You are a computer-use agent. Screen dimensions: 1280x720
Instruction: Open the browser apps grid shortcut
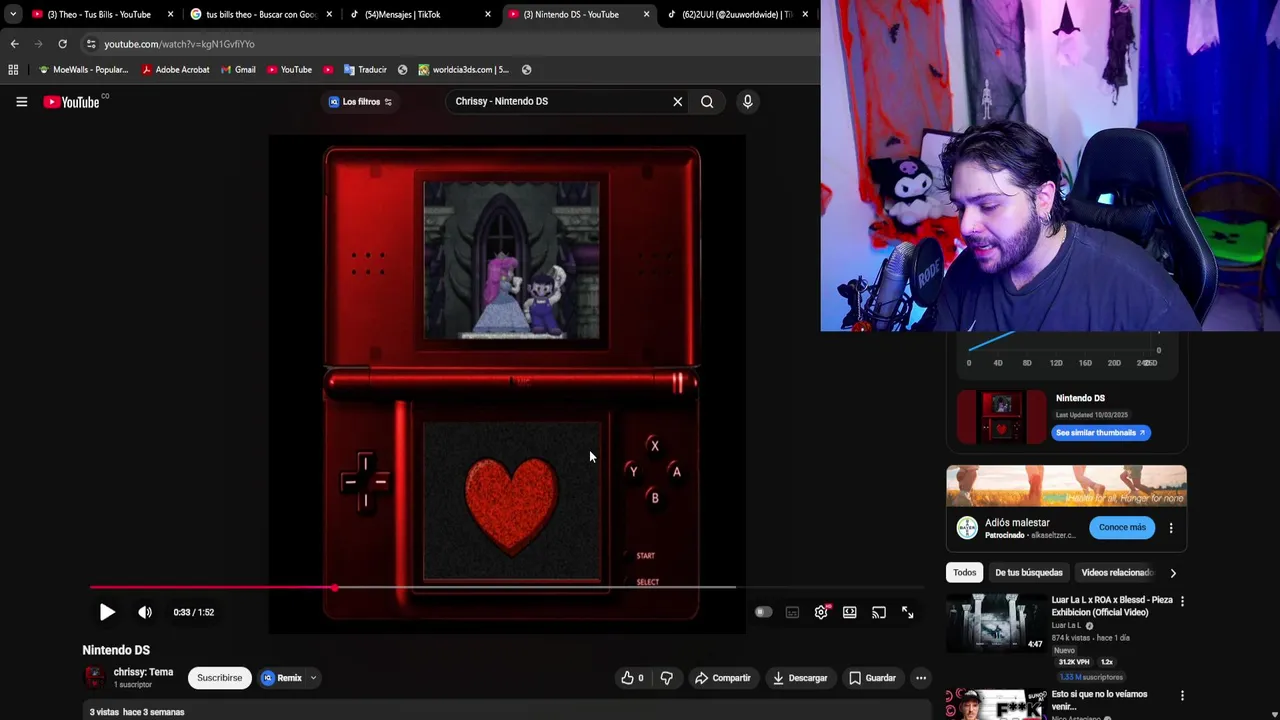13,70
